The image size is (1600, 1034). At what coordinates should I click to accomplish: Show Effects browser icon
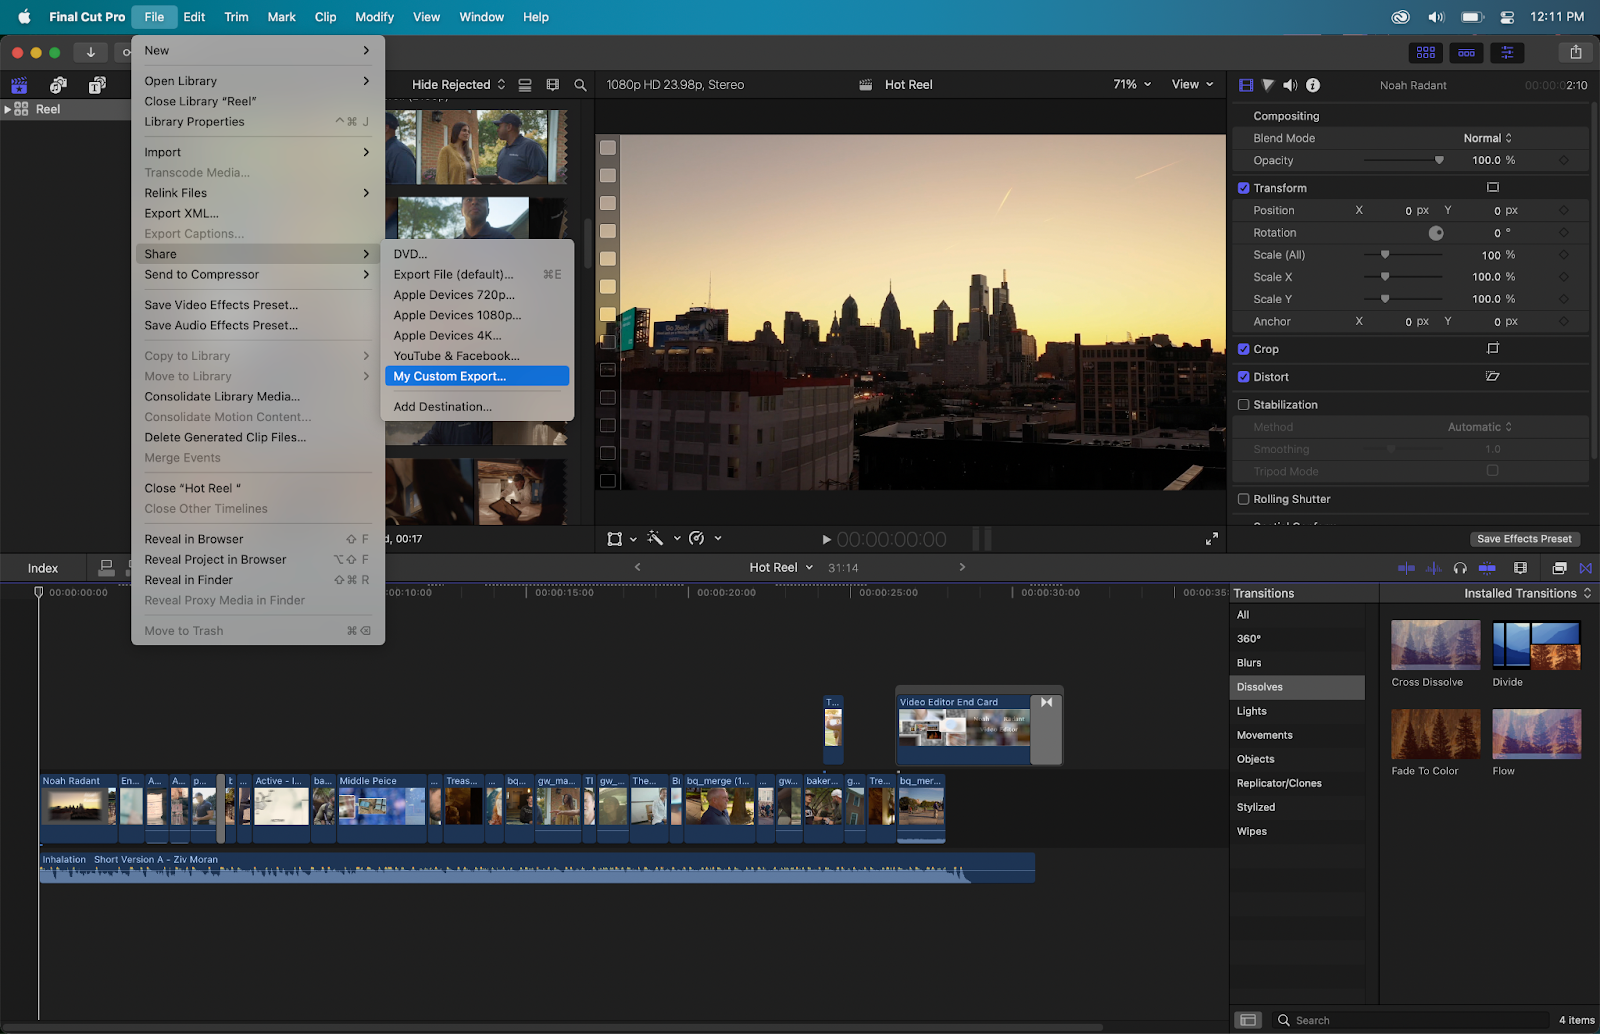point(1559,568)
